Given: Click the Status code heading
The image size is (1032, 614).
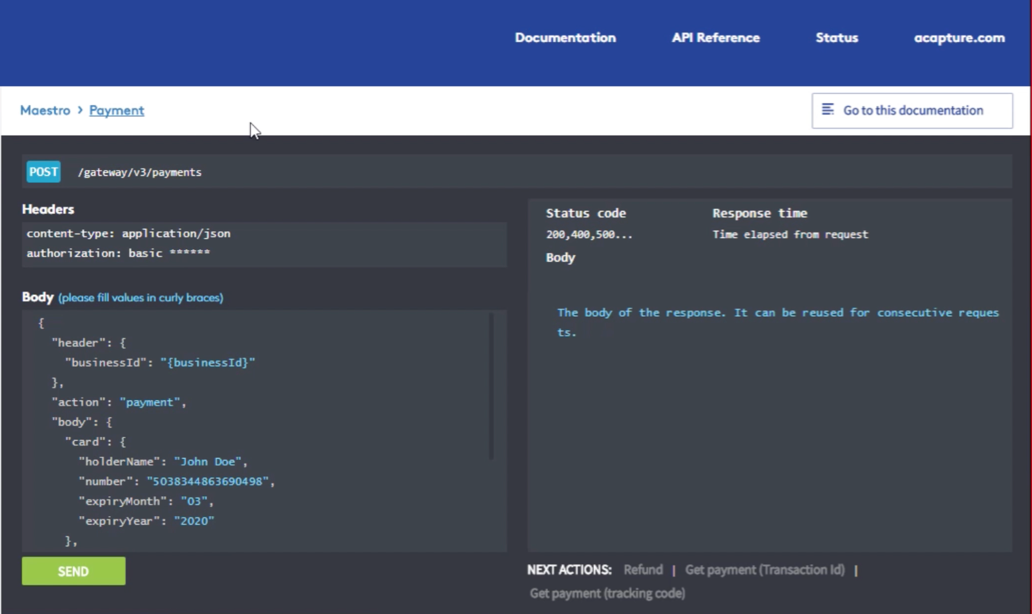Looking at the screenshot, I should point(586,213).
